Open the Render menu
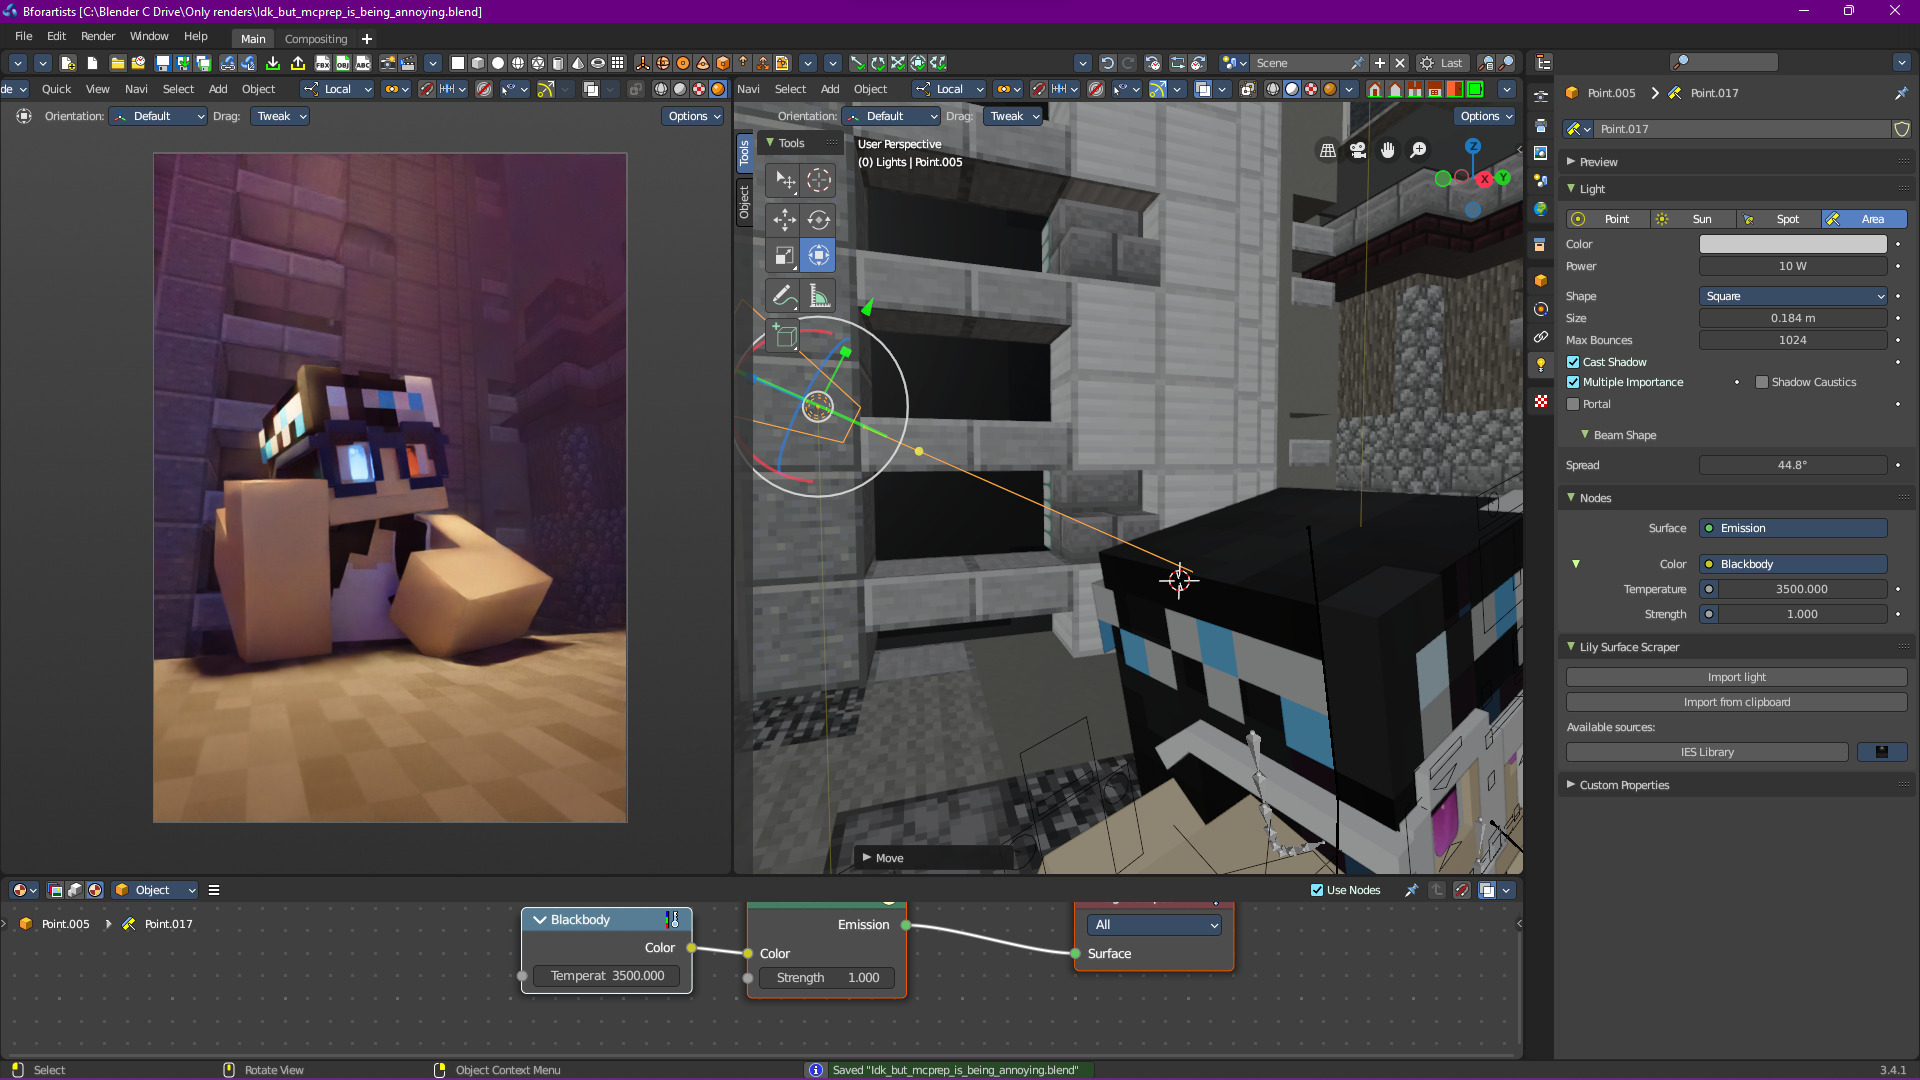Image resolution: width=1920 pixels, height=1080 pixels. [x=98, y=36]
